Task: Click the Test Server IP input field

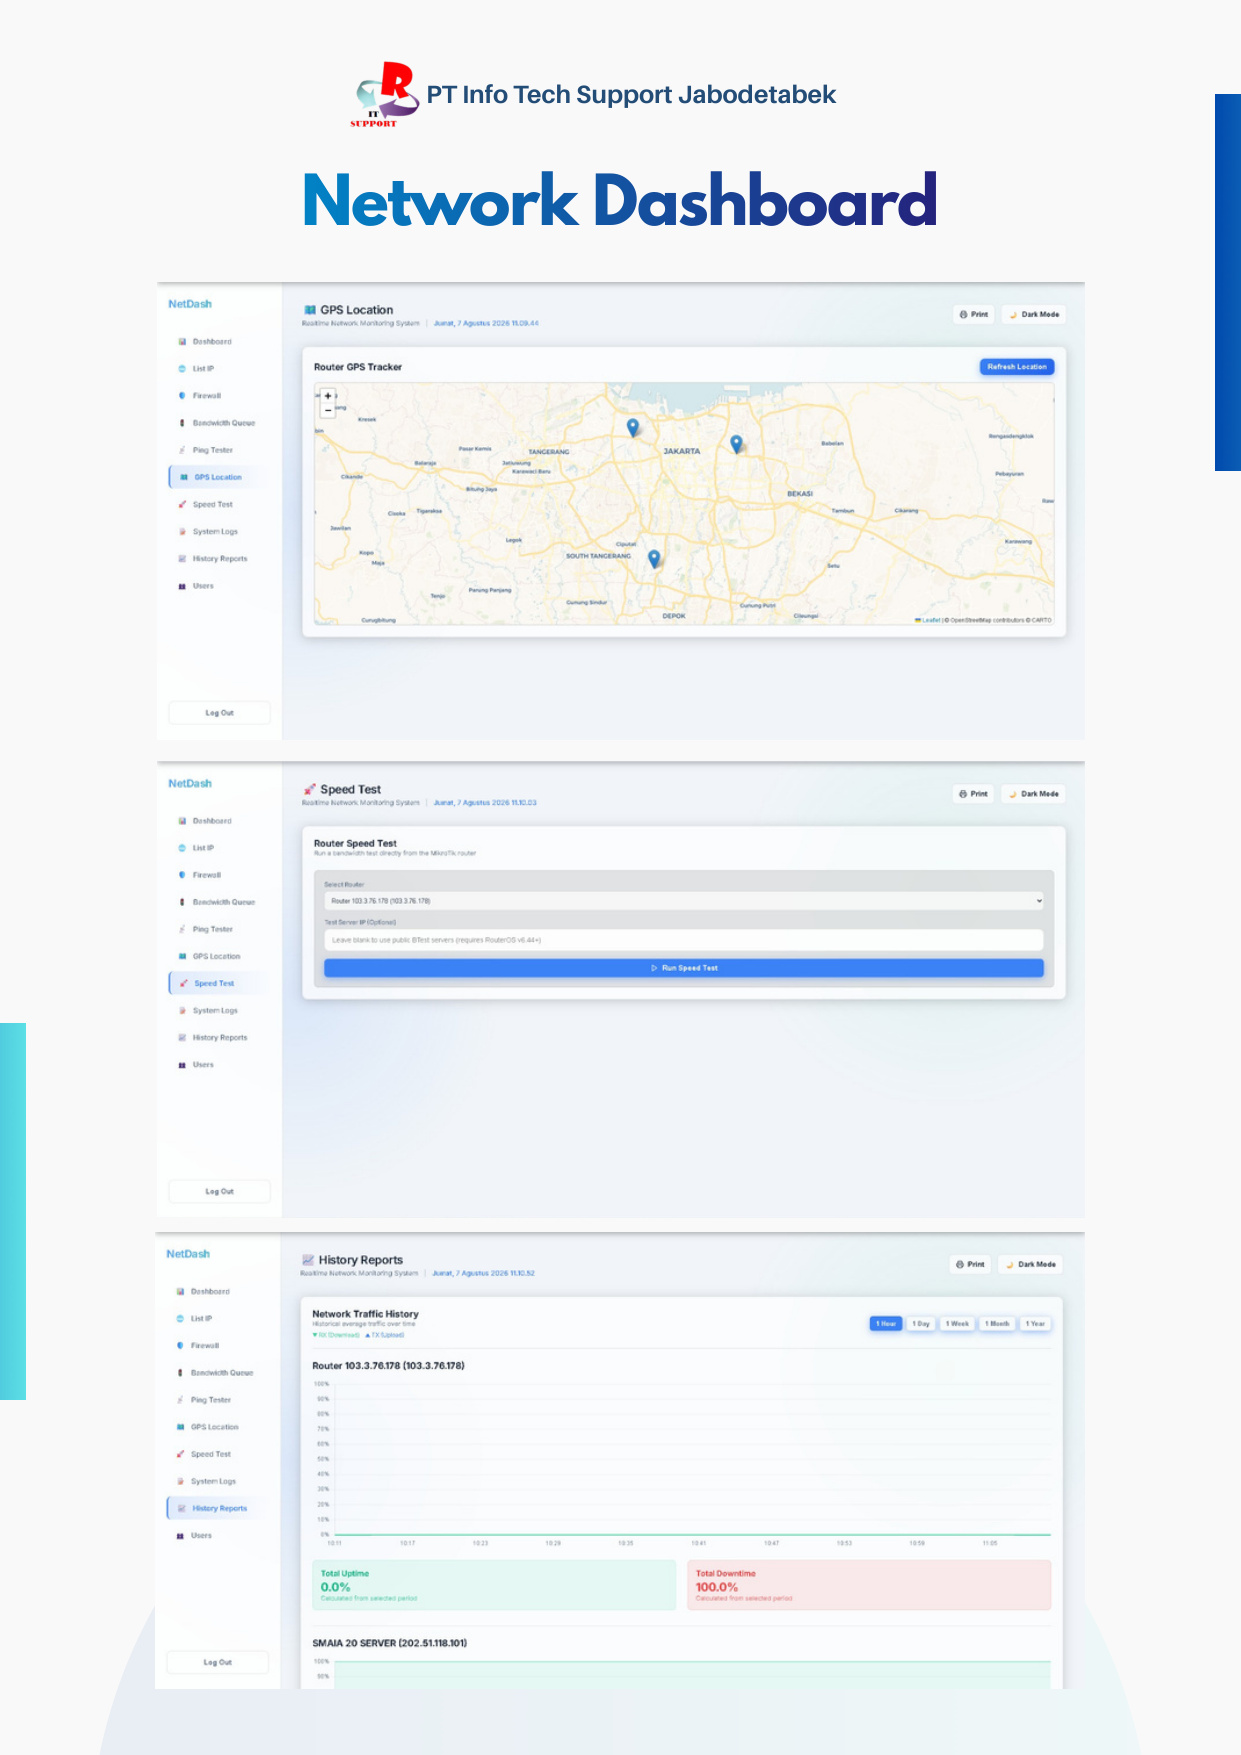Action: 684,940
